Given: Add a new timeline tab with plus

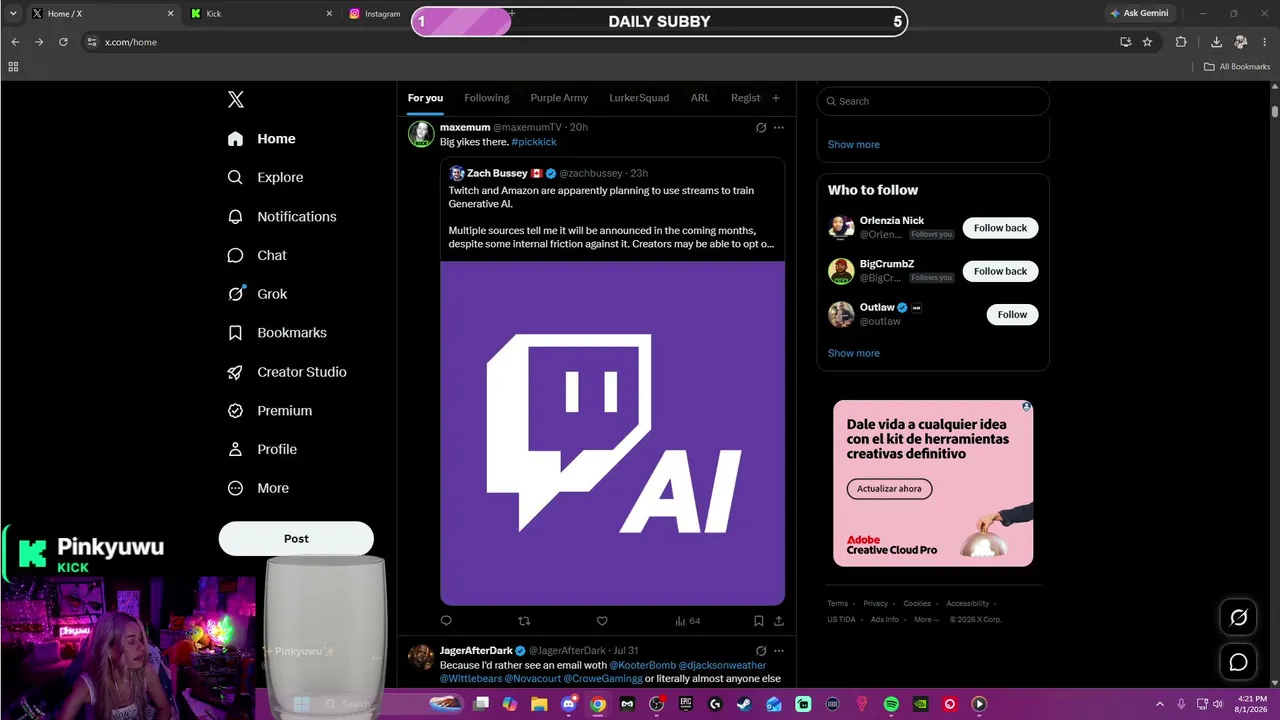Looking at the screenshot, I should coord(776,98).
